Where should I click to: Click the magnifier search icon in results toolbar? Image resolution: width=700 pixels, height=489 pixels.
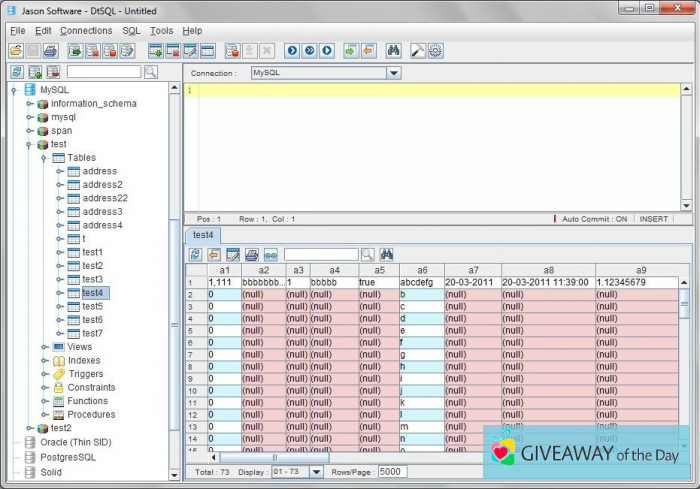point(367,255)
